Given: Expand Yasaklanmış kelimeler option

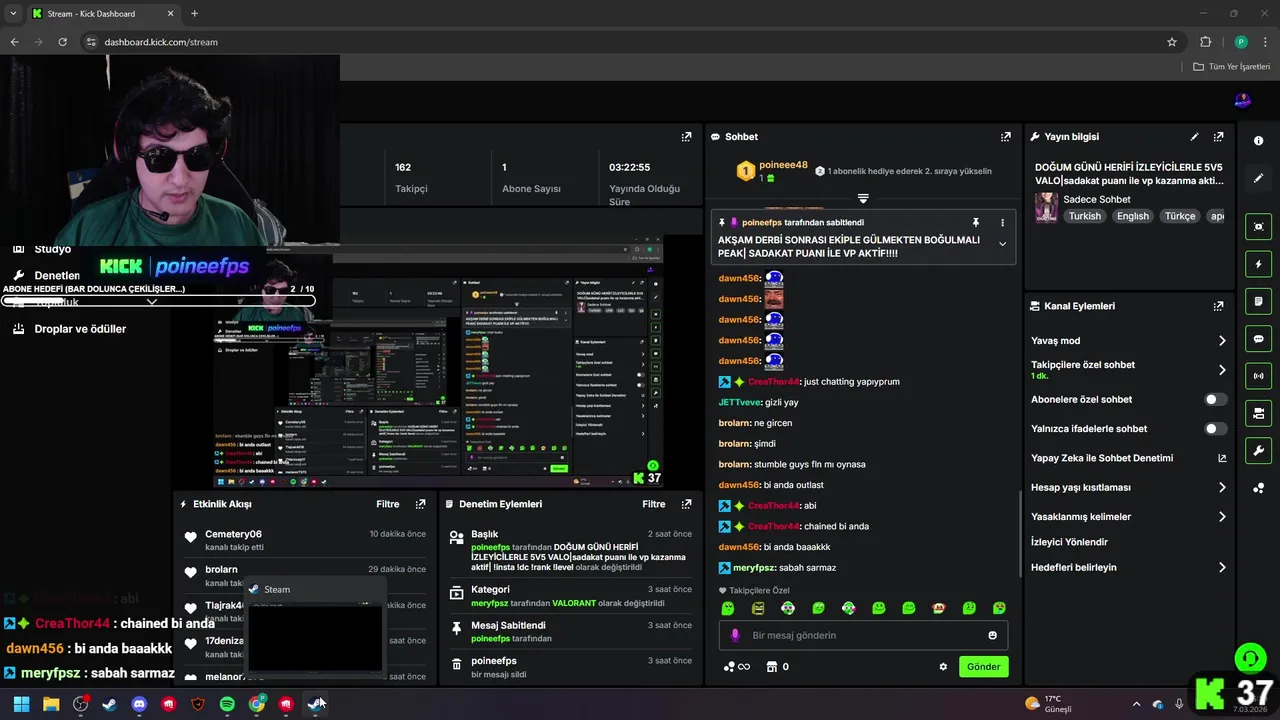Looking at the screenshot, I should pyautogui.click(x=1128, y=517).
